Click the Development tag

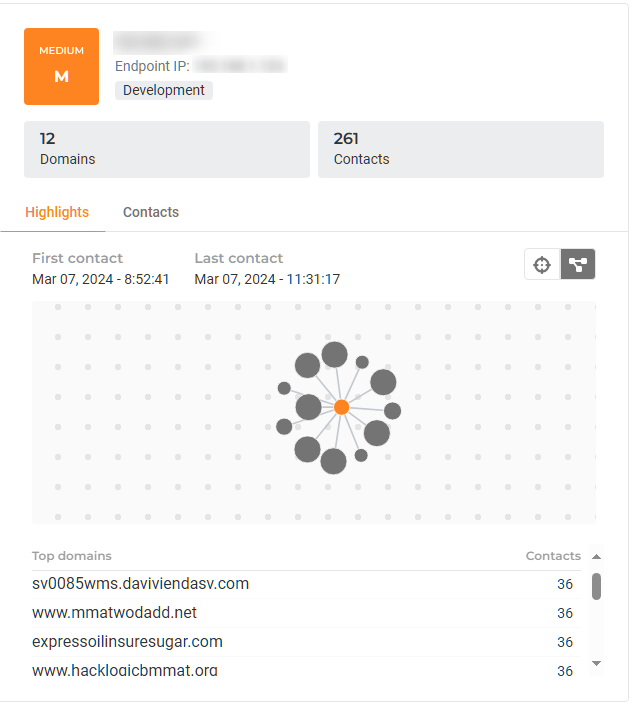164,90
